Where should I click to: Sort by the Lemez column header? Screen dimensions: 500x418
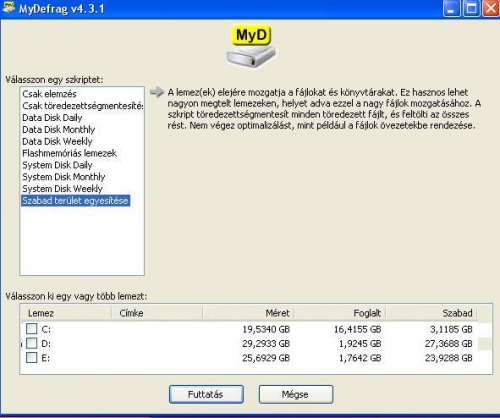point(65,313)
